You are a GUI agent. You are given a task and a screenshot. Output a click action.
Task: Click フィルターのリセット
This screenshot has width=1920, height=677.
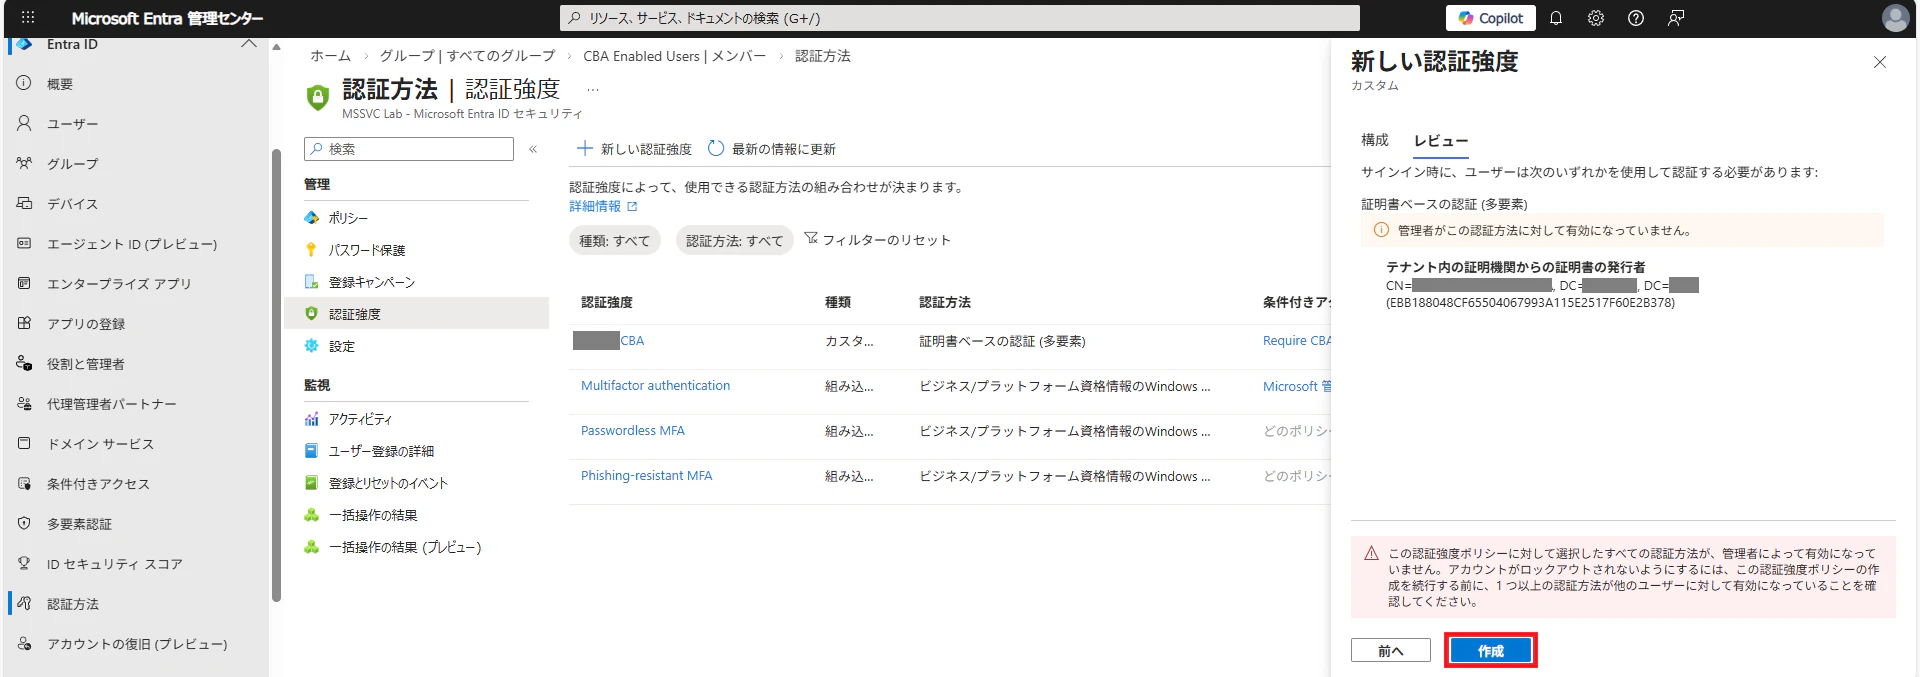pyautogui.click(x=877, y=240)
